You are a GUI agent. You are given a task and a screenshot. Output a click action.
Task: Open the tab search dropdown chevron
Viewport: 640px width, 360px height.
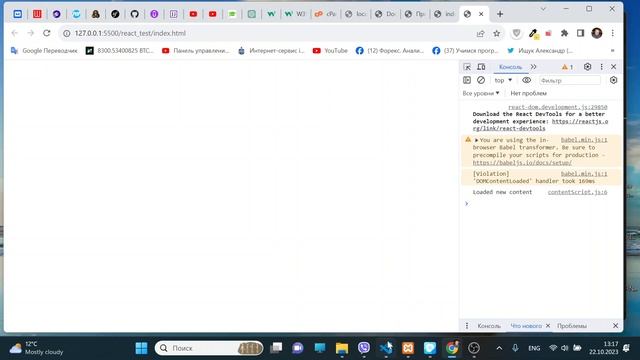[x=543, y=9]
